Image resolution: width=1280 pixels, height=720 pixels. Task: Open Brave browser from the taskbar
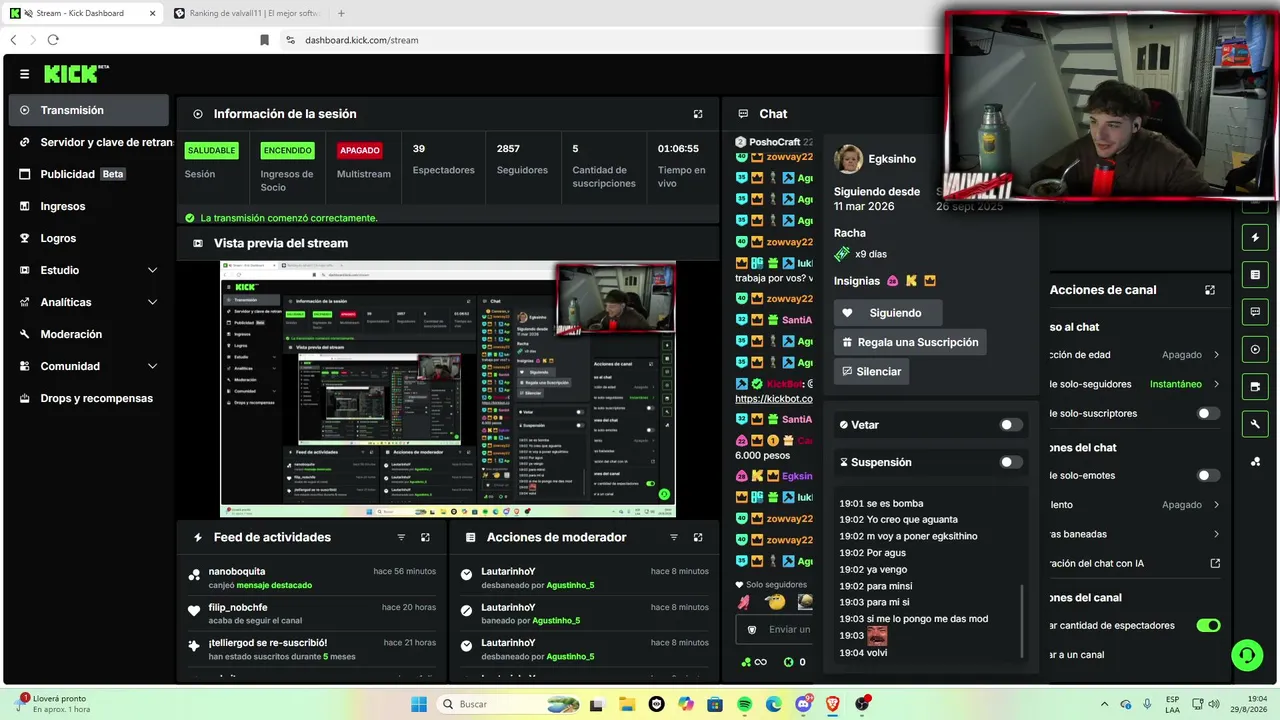pyautogui.click(x=833, y=704)
